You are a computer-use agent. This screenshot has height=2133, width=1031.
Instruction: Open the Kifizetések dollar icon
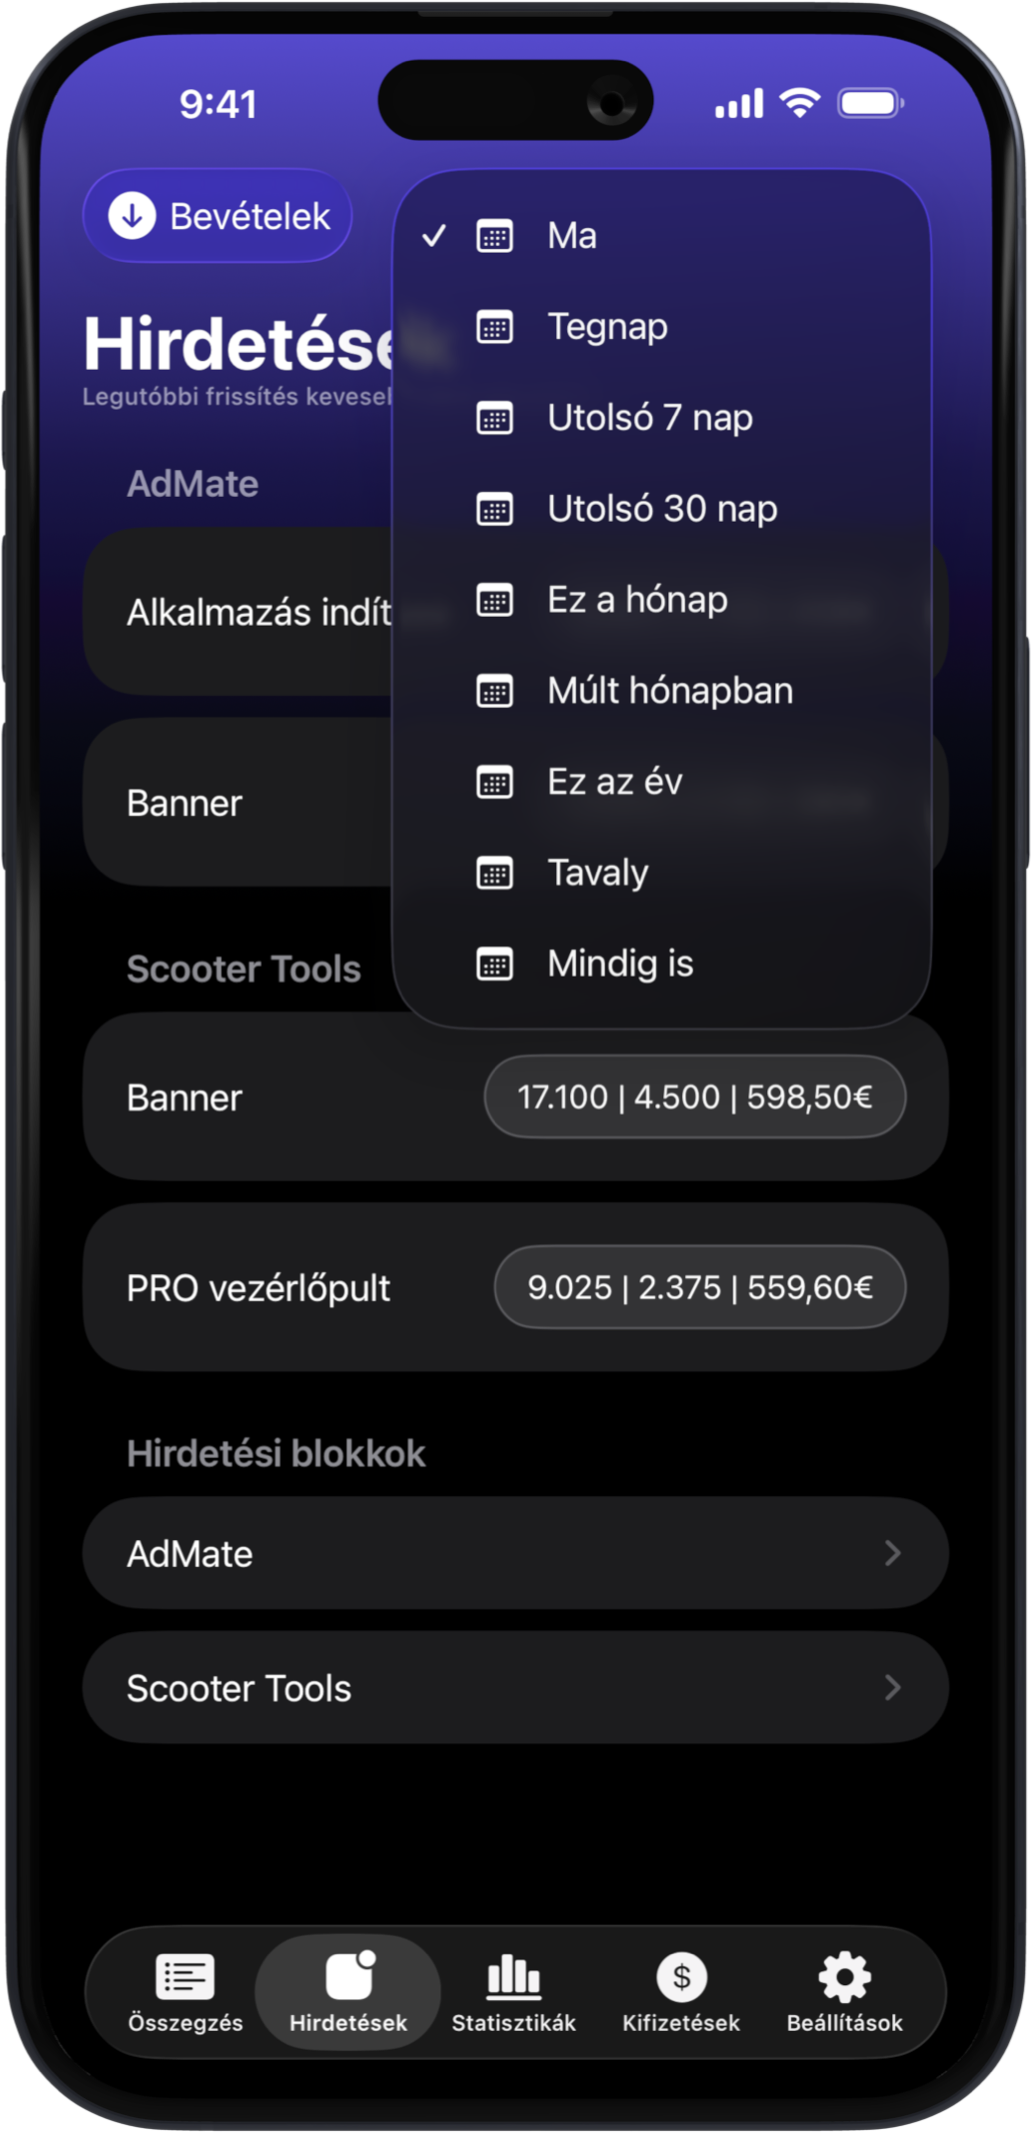tap(681, 1976)
